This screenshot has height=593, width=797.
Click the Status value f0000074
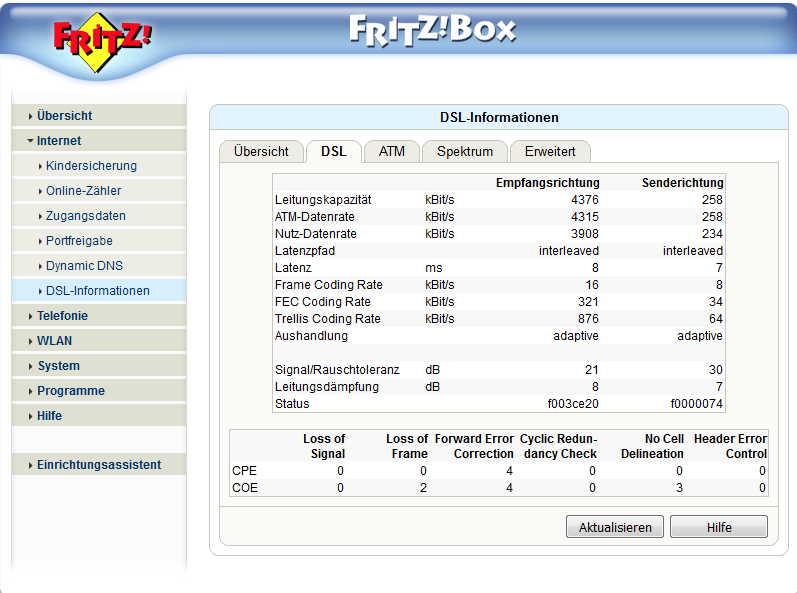[696, 404]
